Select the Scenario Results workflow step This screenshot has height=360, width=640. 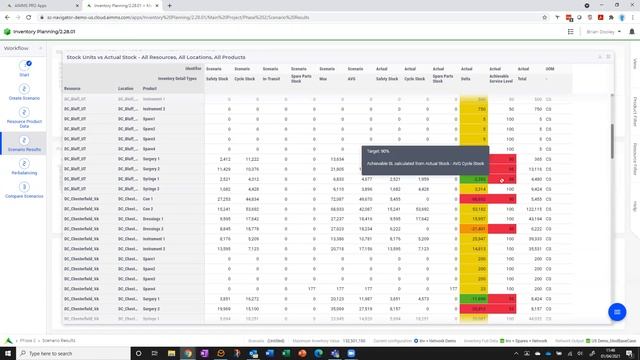pos(24,143)
